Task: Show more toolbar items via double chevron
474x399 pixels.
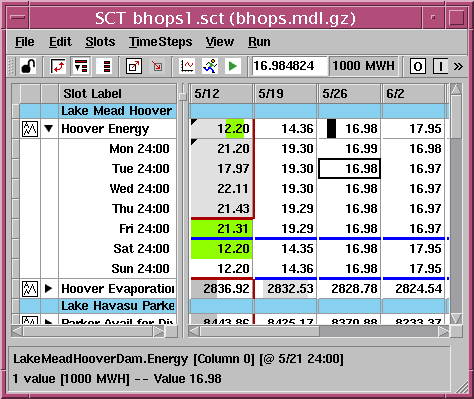Action: (458, 66)
